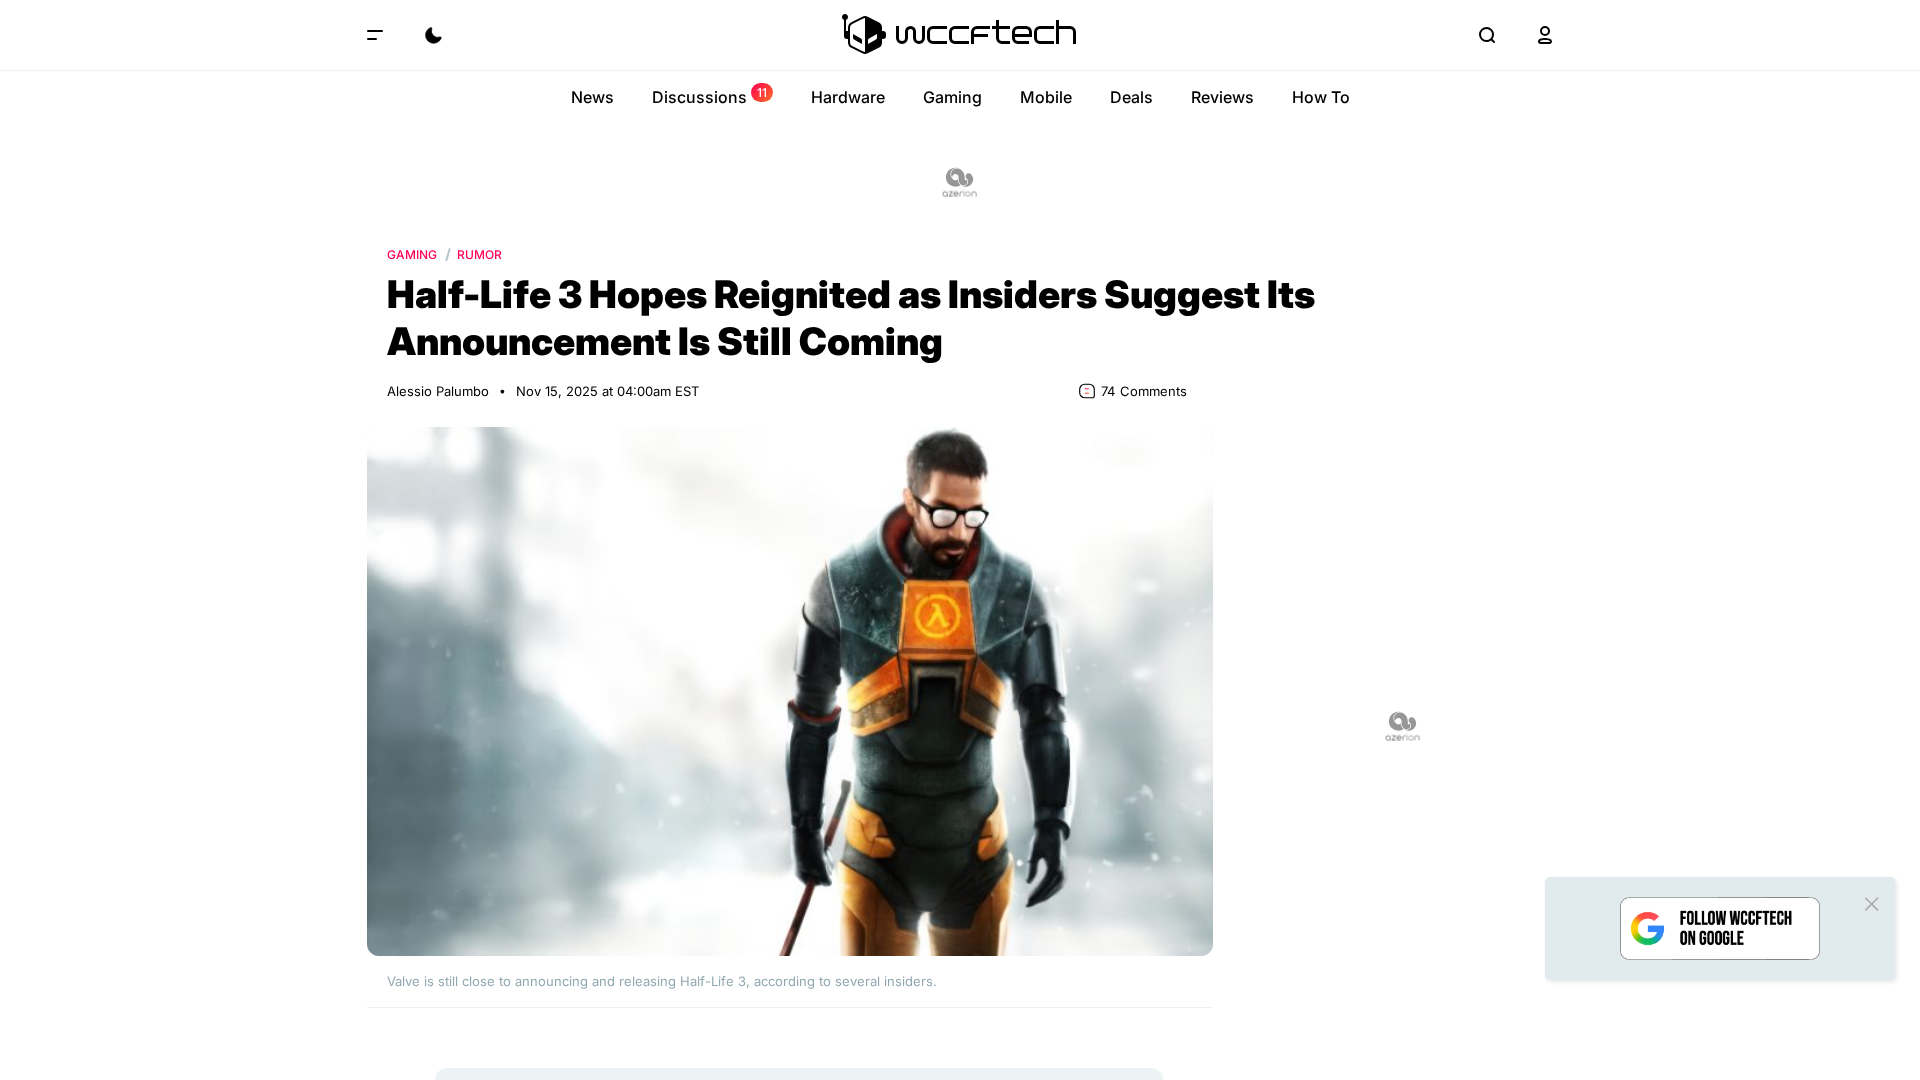The width and height of the screenshot is (1920, 1080).
Task: Close the Follow Wccftech on Google popup
Action: [1871, 904]
